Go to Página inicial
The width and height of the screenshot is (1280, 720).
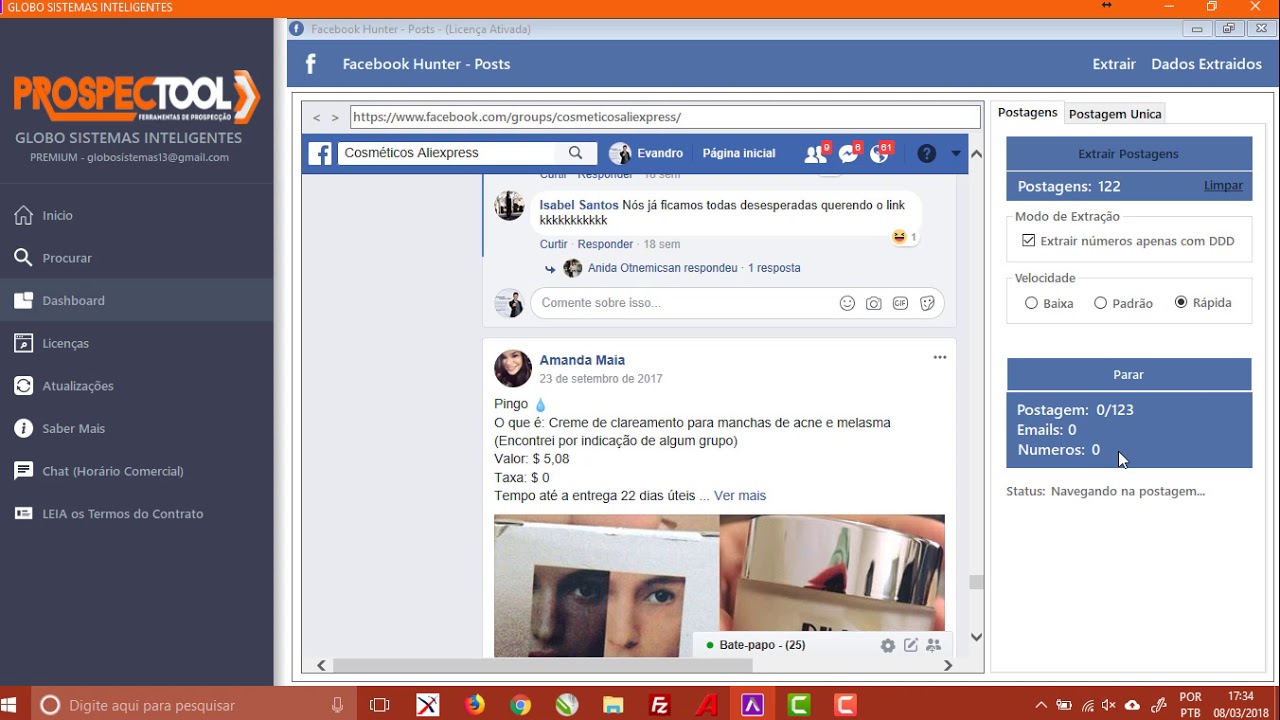[x=739, y=153]
